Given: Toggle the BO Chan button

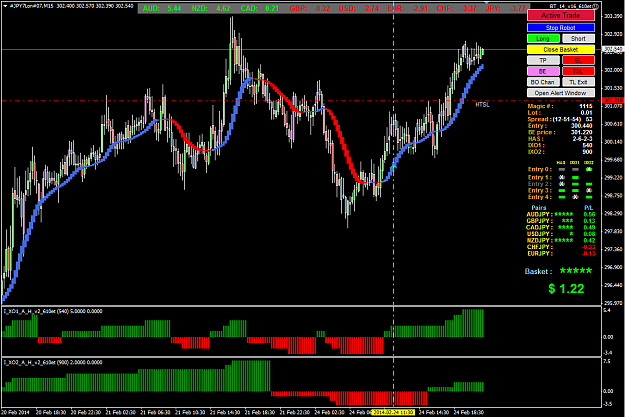Looking at the screenshot, I should 543,82.
